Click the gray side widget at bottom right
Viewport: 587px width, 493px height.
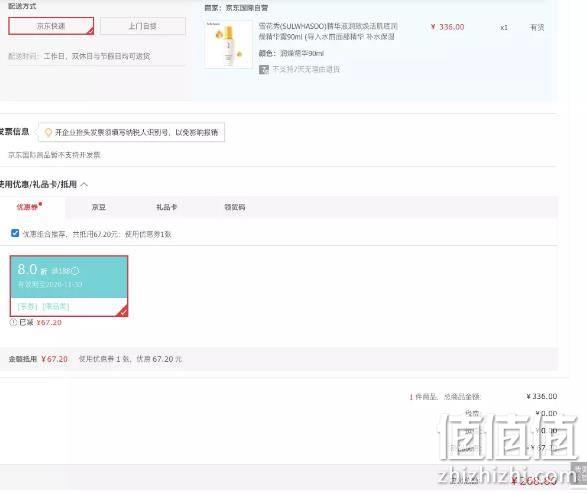tap(579, 473)
